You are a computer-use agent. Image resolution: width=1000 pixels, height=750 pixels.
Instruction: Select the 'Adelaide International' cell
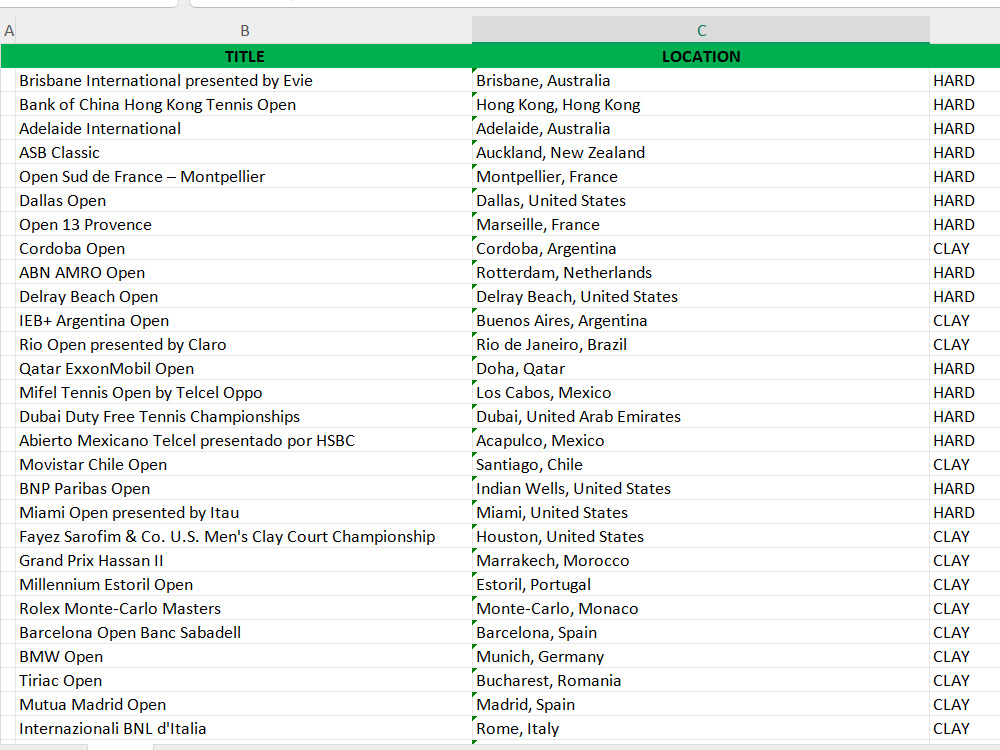click(x=244, y=128)
